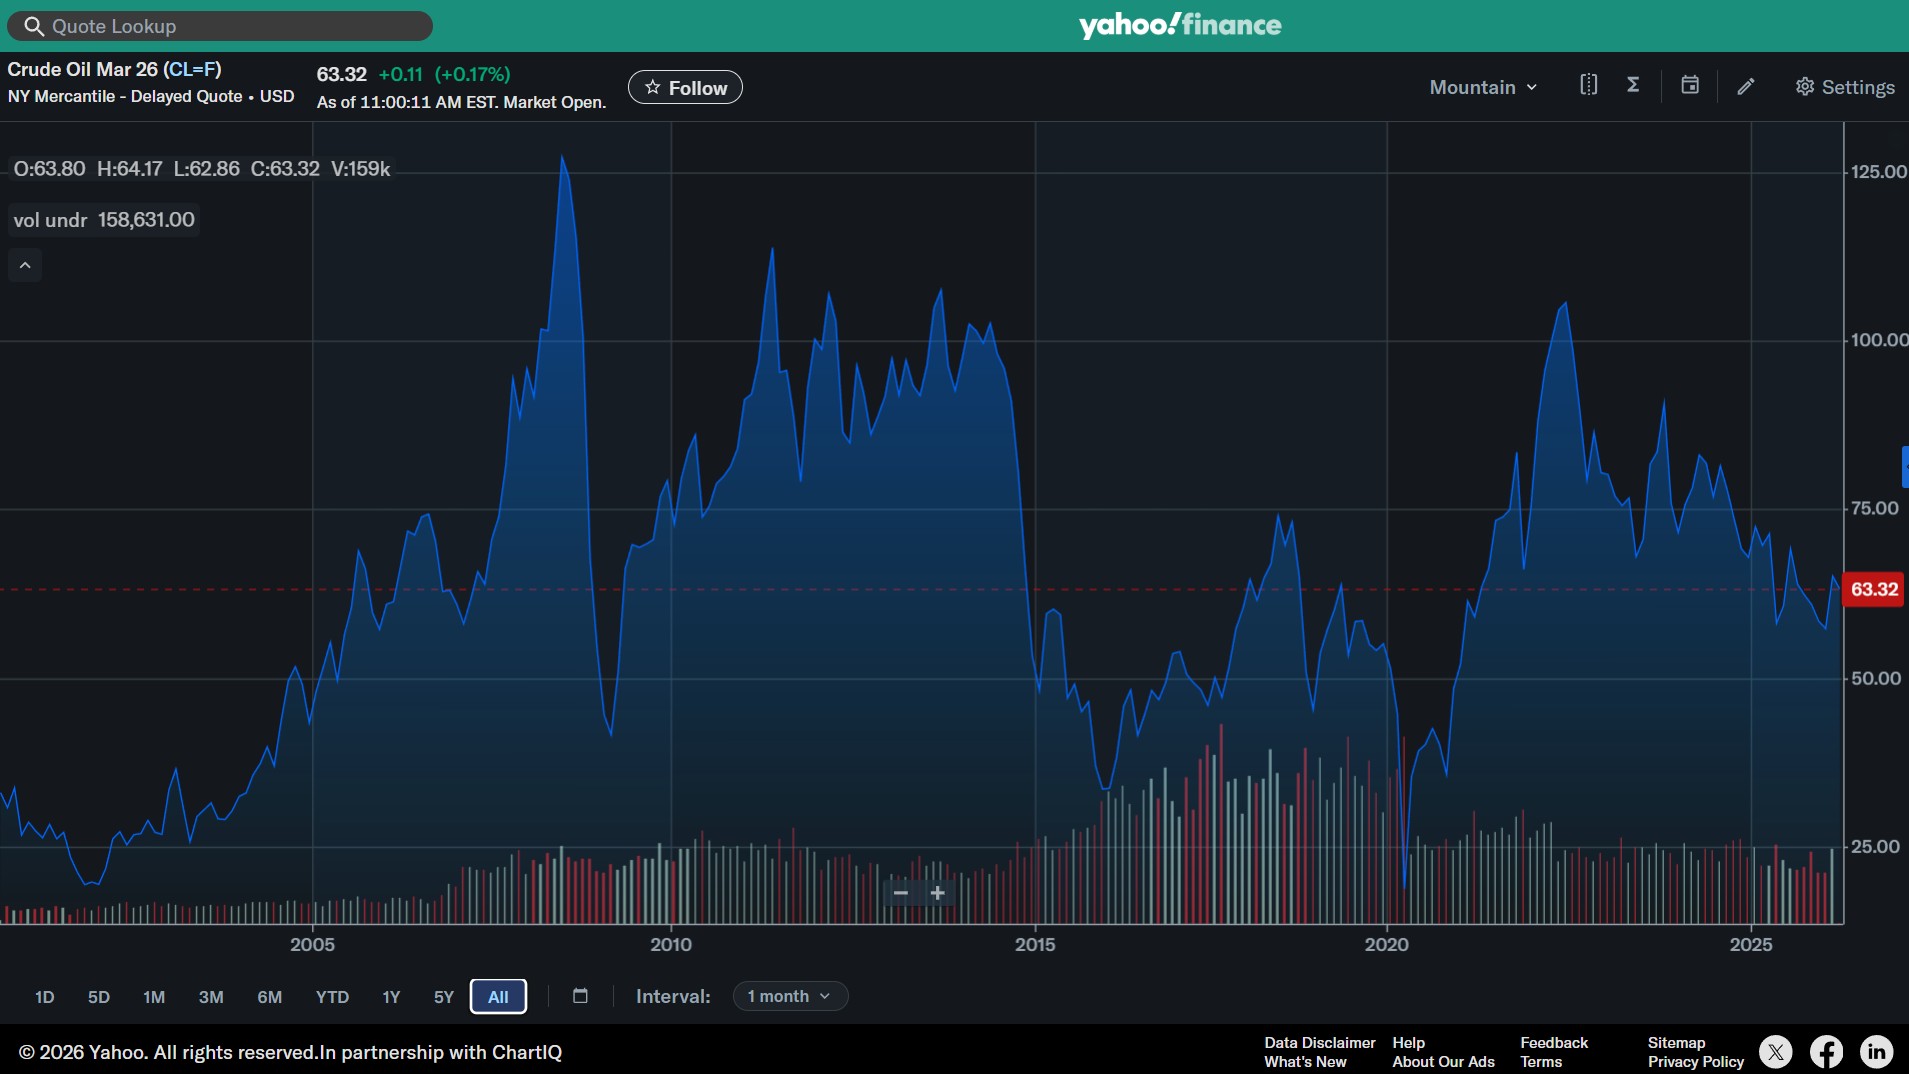
Task: Follow Crude Oil Mar 26 with star button
Action: 685,87
